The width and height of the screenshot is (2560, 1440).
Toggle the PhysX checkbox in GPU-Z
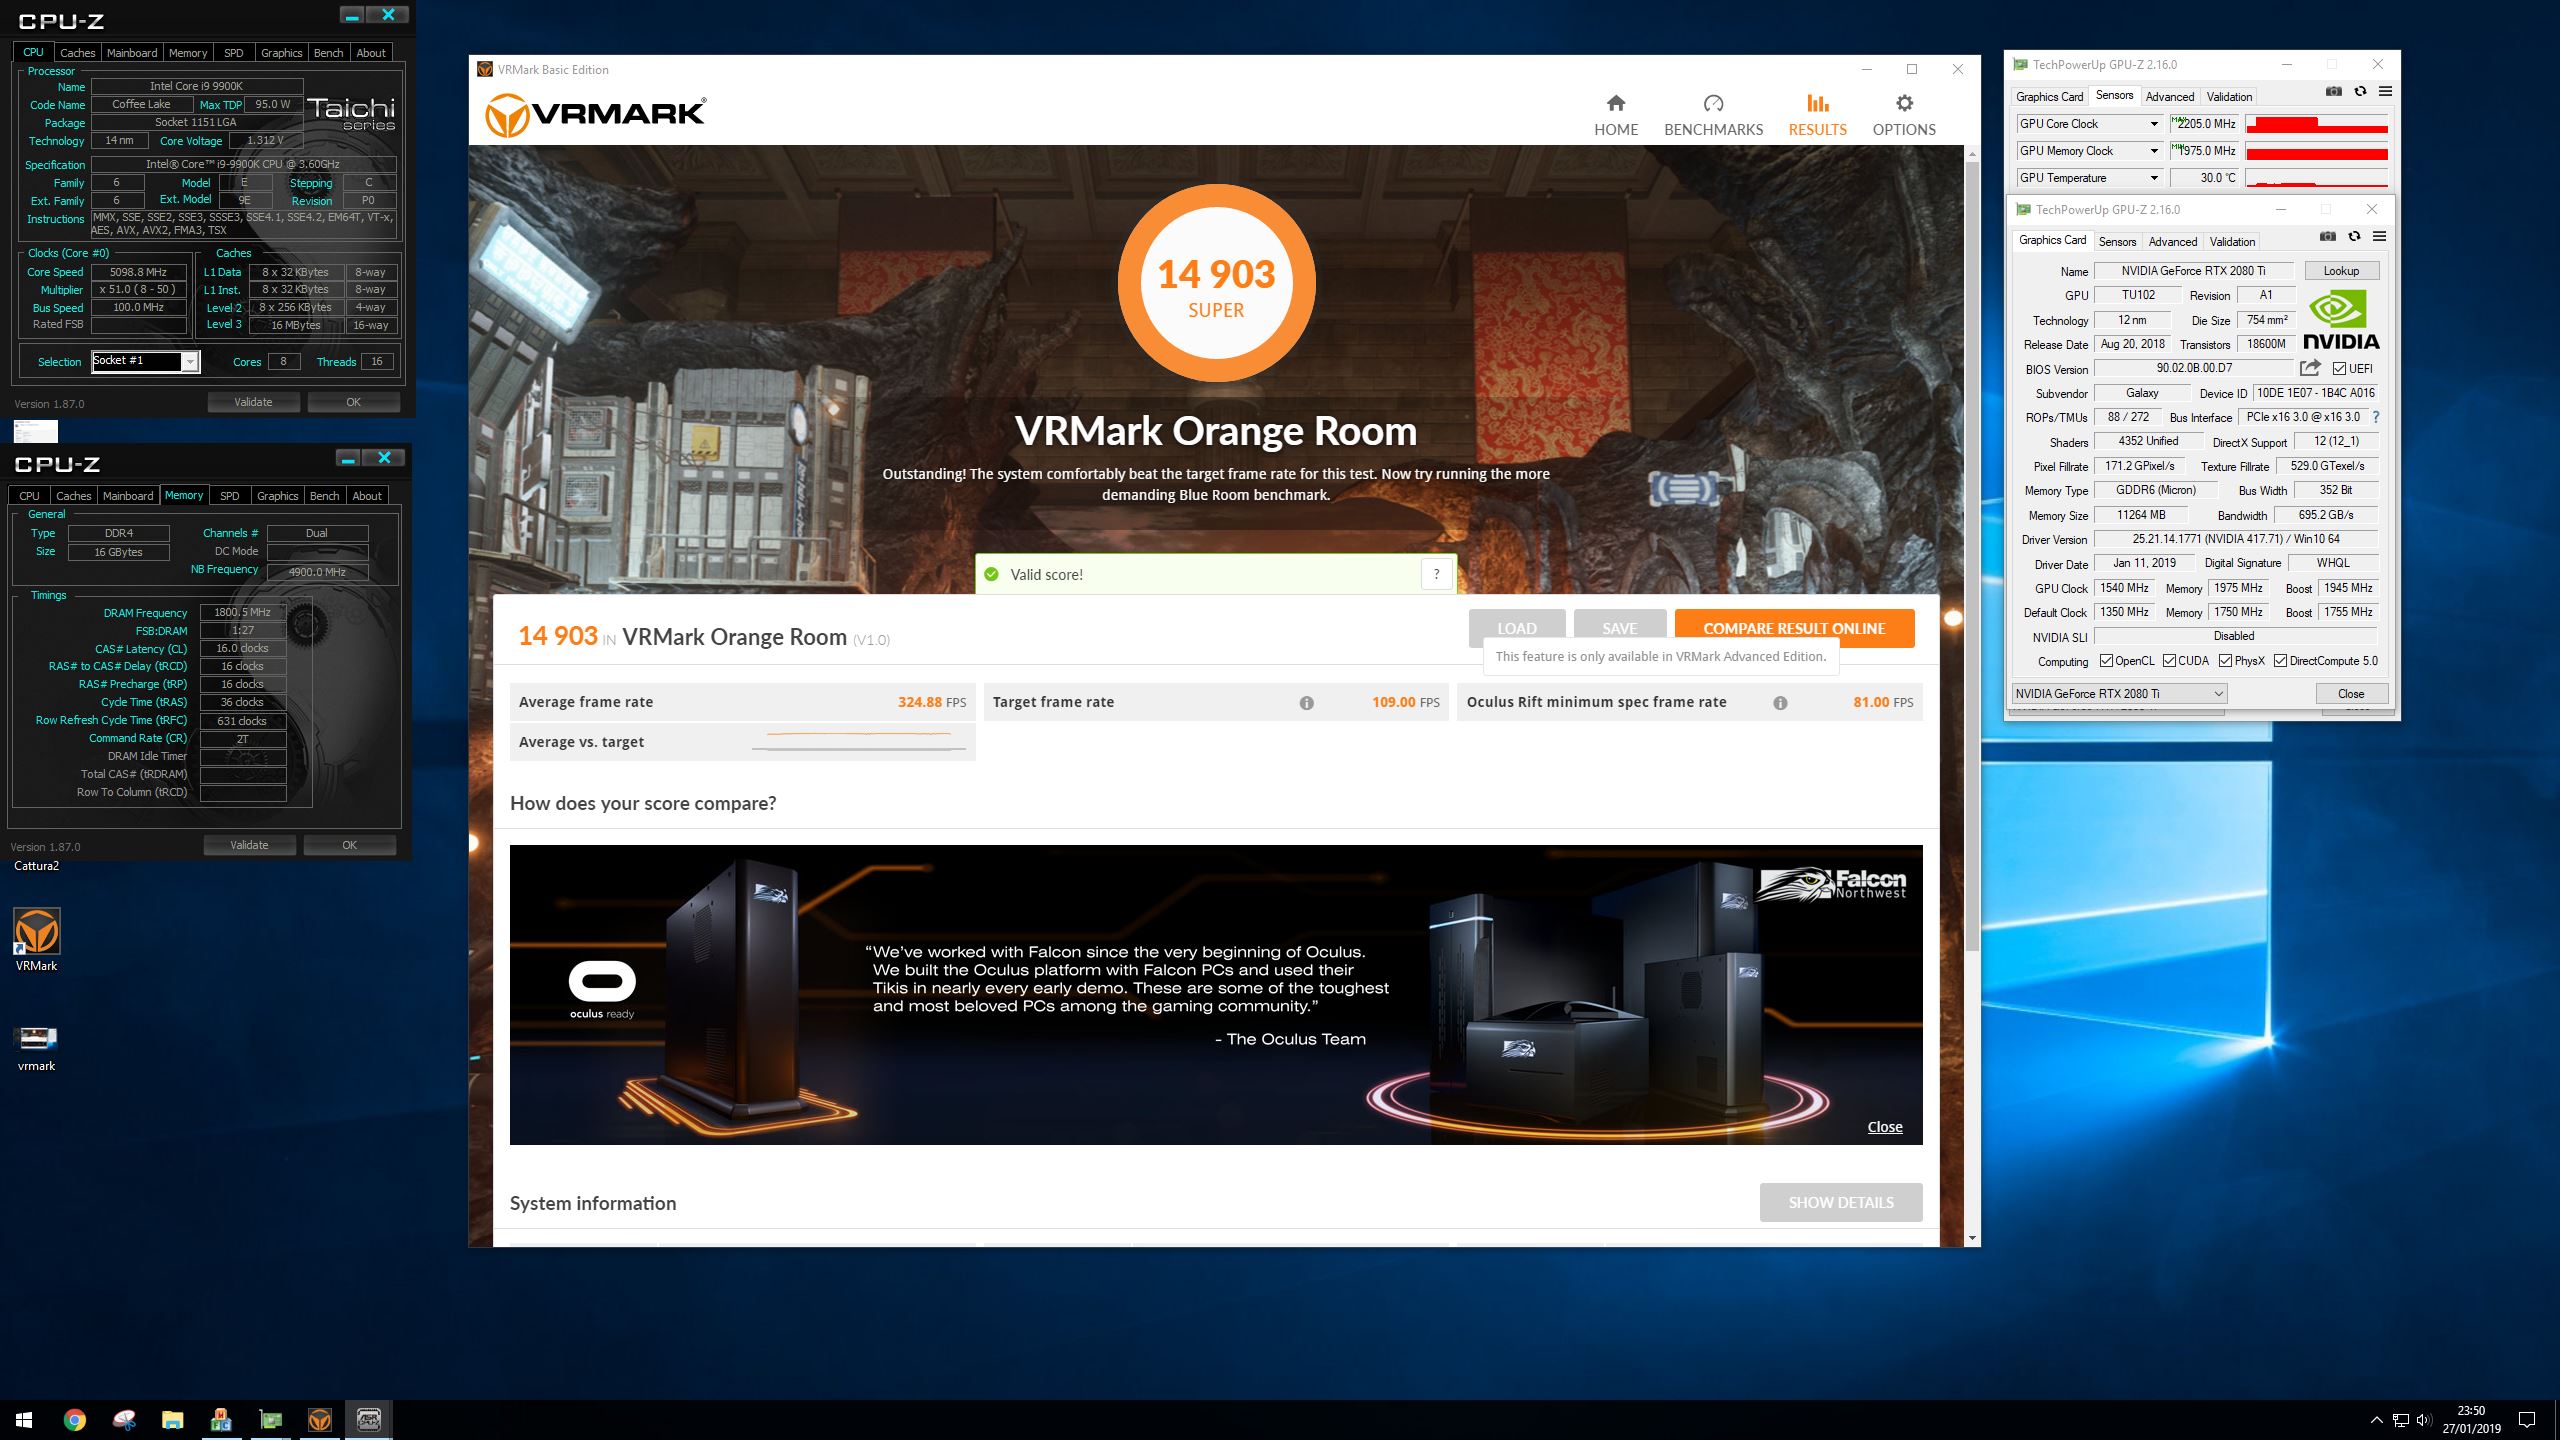2225,661
